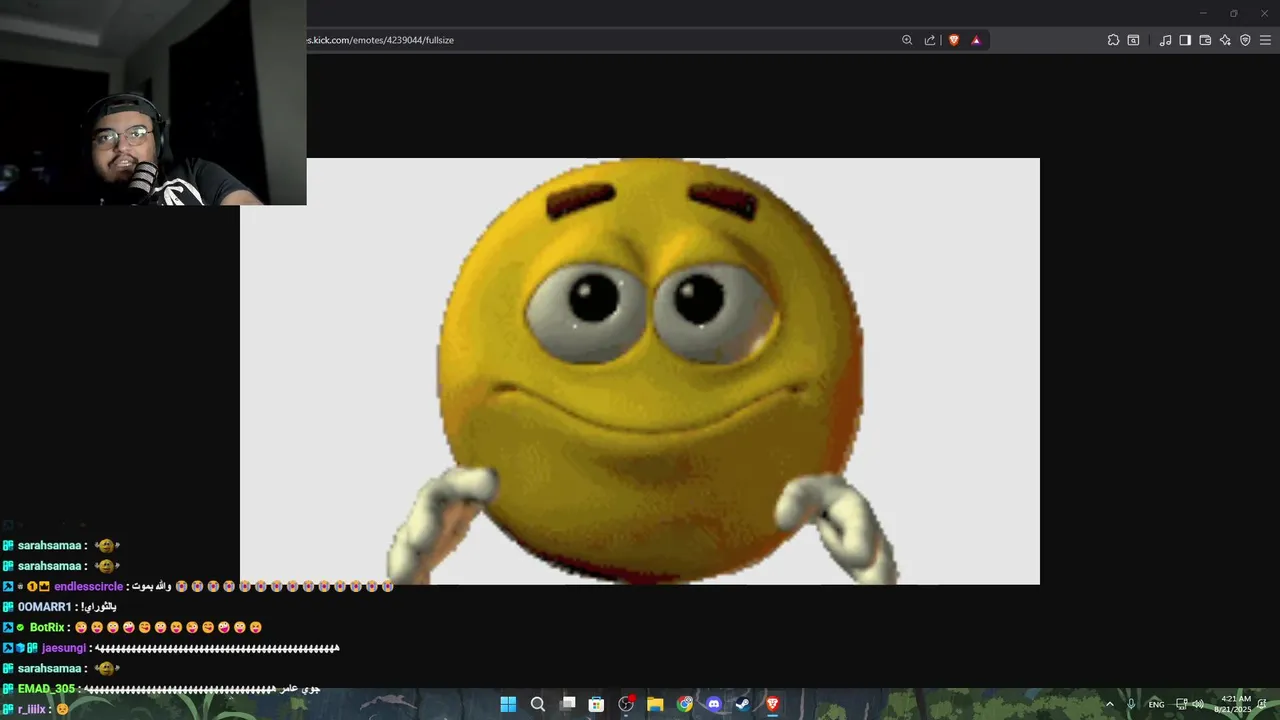Click chat username r_iiilx
This screenshot has width=1280, height=720.
[x=32, y=709]
